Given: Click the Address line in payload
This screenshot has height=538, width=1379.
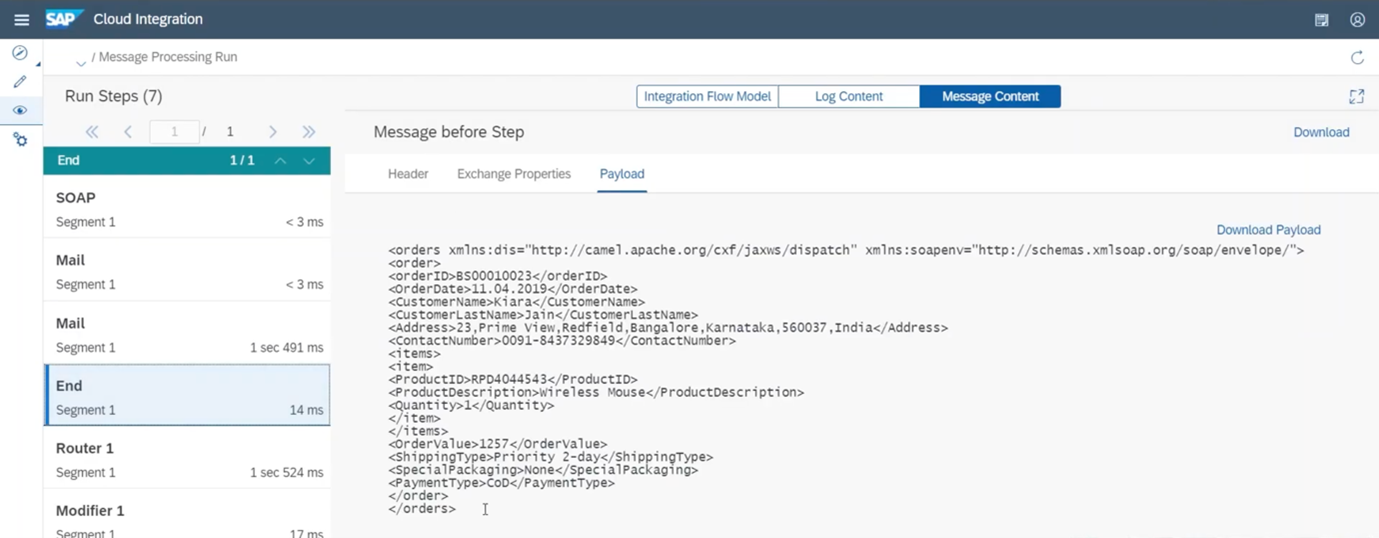Looking at the screenshot, I should click(668, 328).
